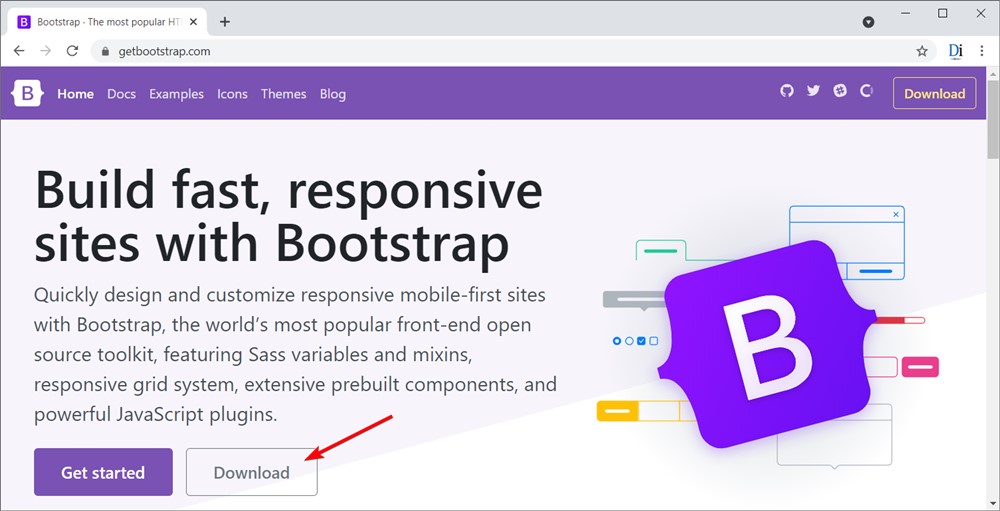1000x511 pixels.
Task: Click the navbar Download button
Action: click(x=934, y=93)
